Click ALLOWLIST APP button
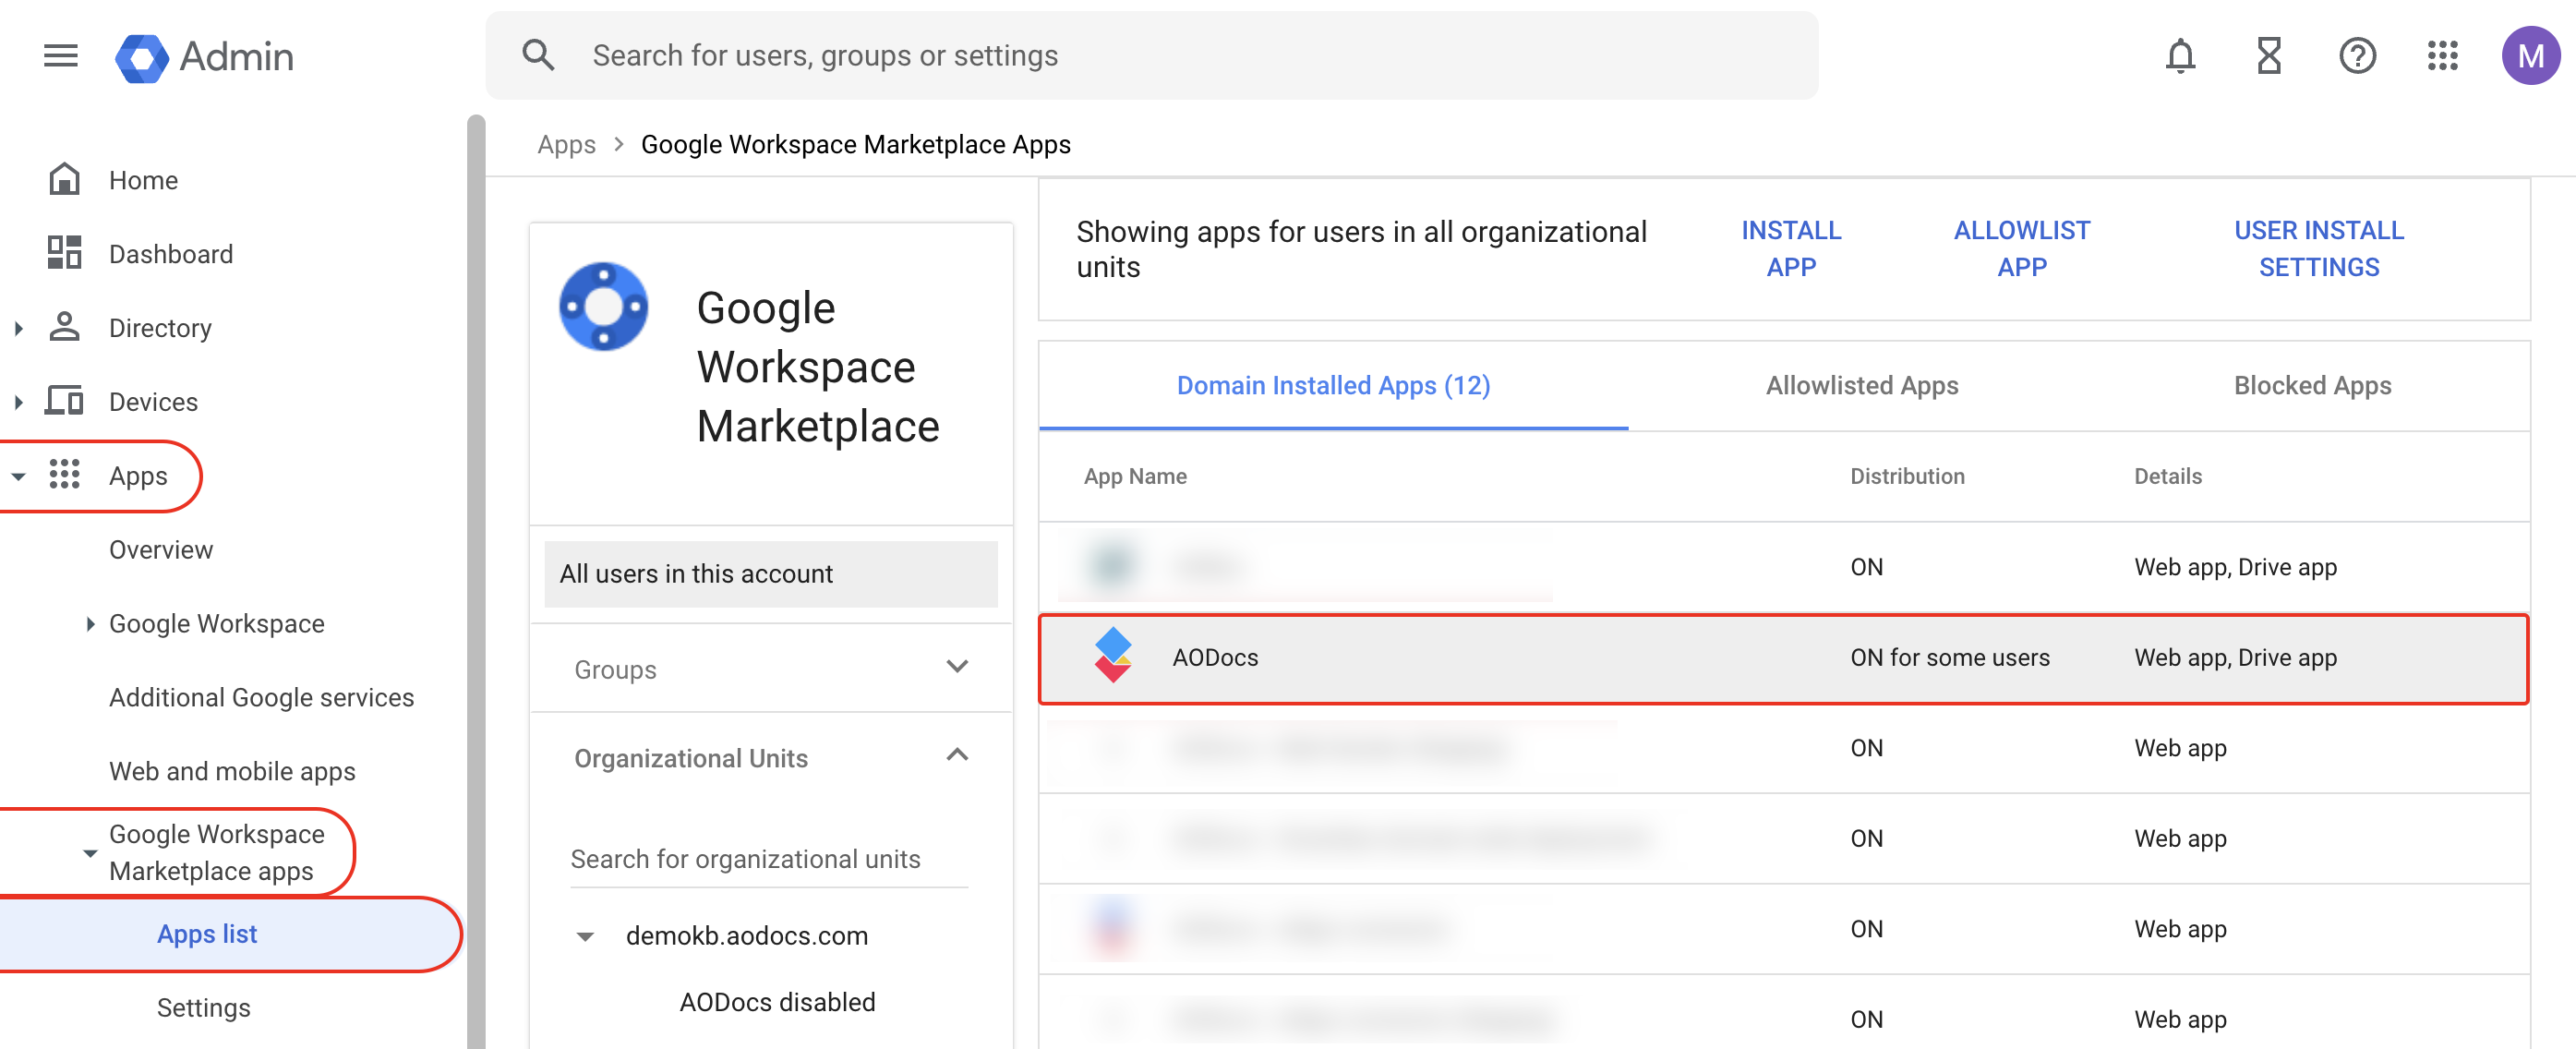Viewport: 2576px width, 1049px height. pos(2020,249)
